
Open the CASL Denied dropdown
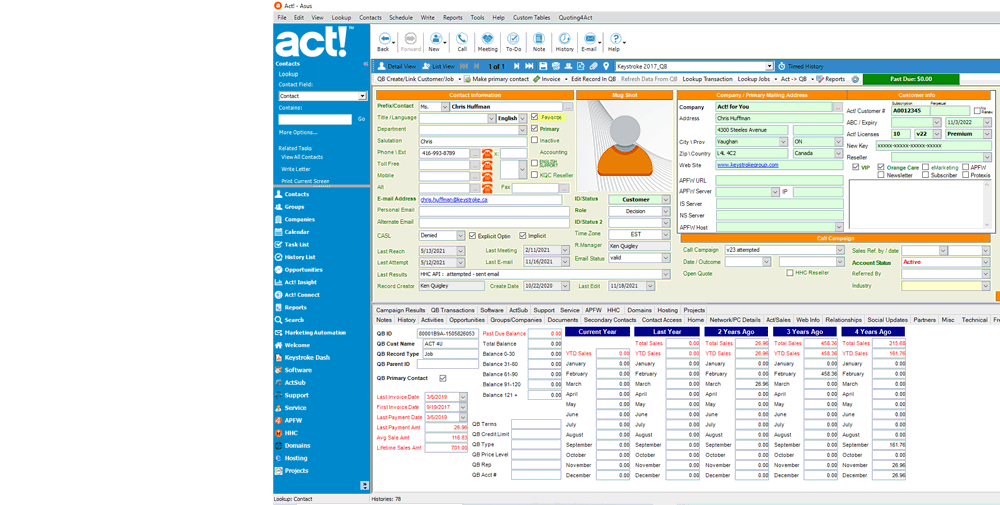pos(460,236)
